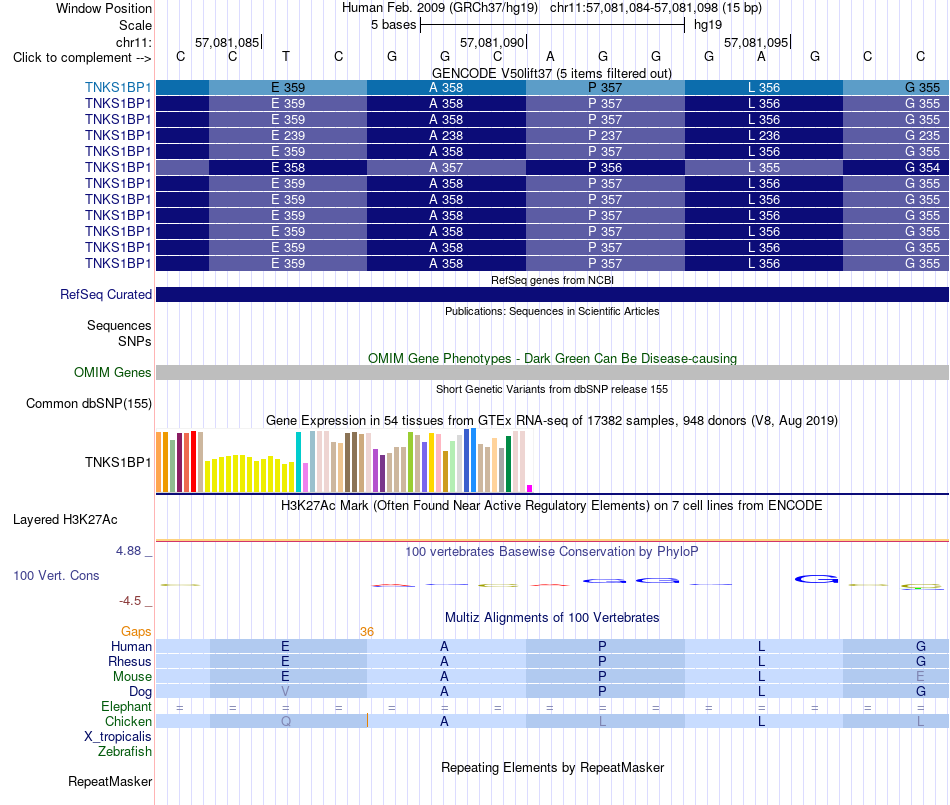Click '100 vertebrates Basewise Conservation by PhyloP' title

552,551
